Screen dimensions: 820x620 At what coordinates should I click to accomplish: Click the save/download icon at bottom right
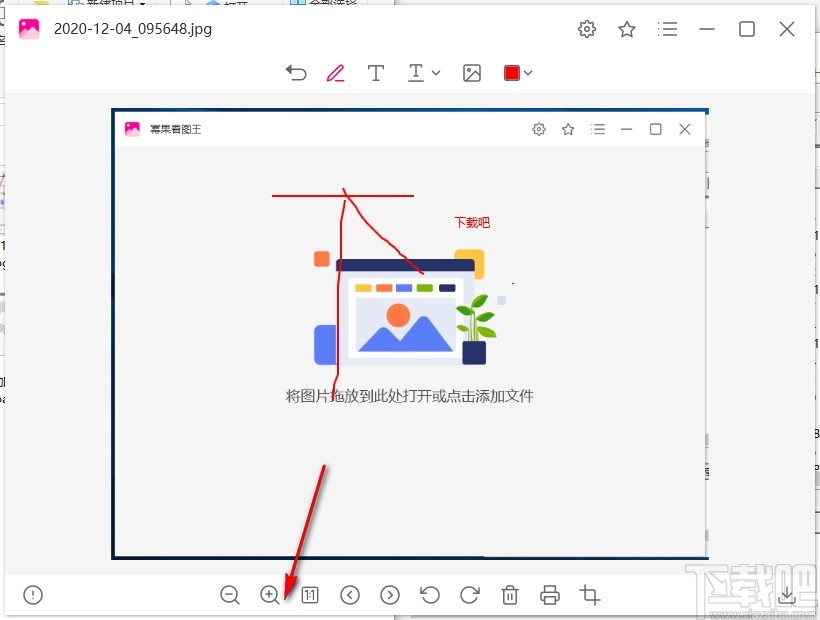click(787, 595)
